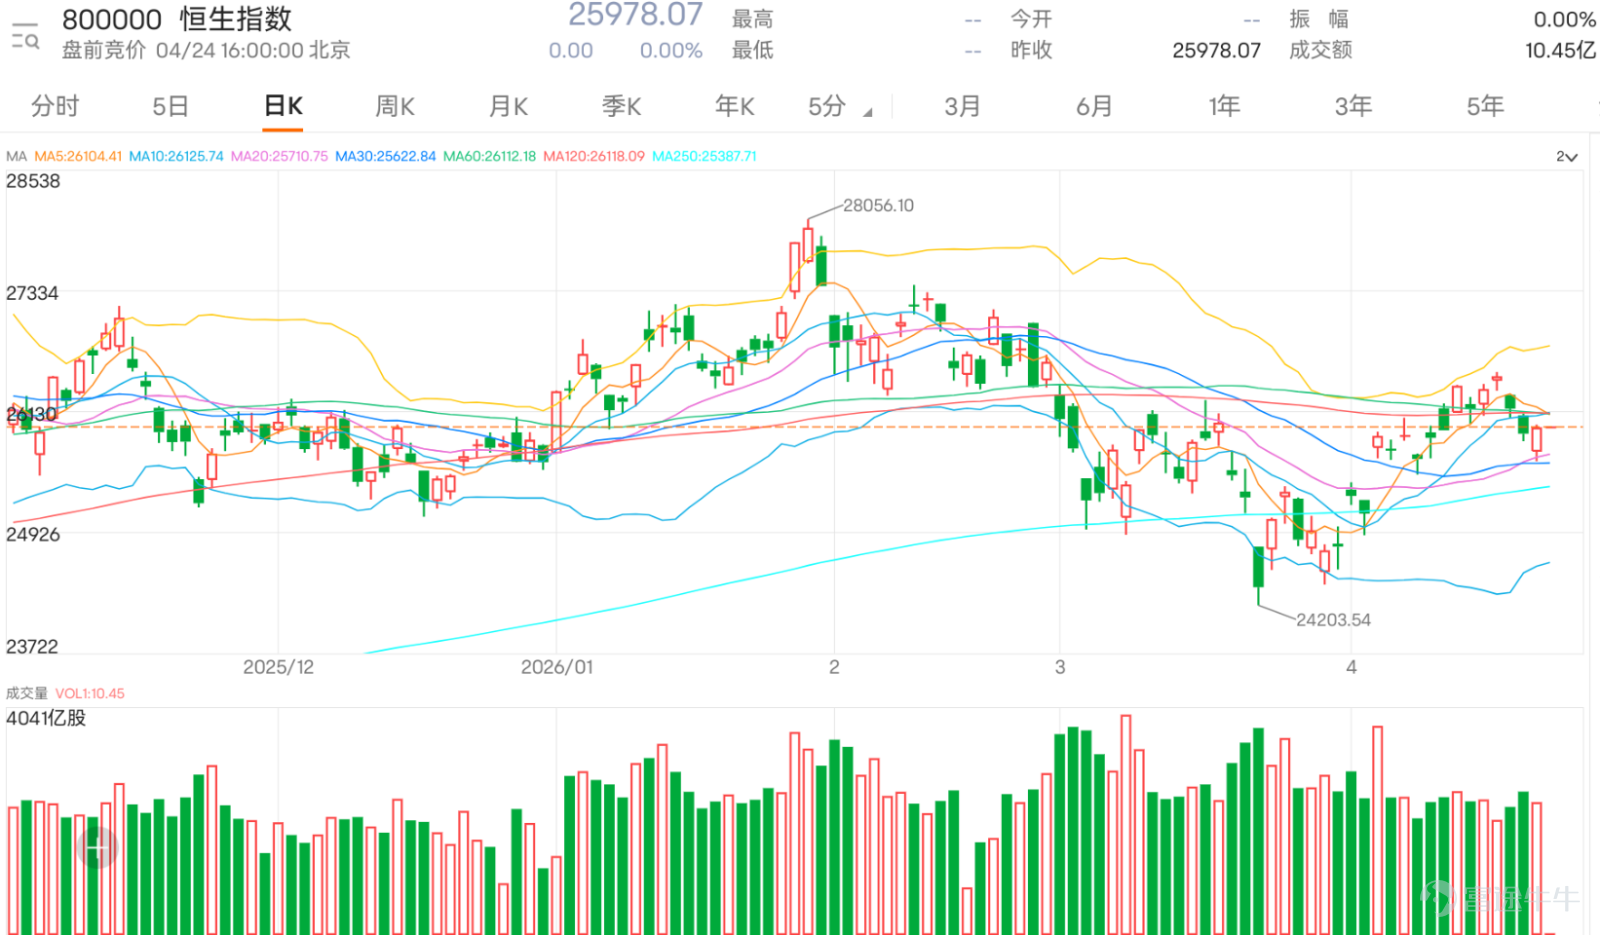Click the 4041亿股 volume axis label

tap(46, 718)
